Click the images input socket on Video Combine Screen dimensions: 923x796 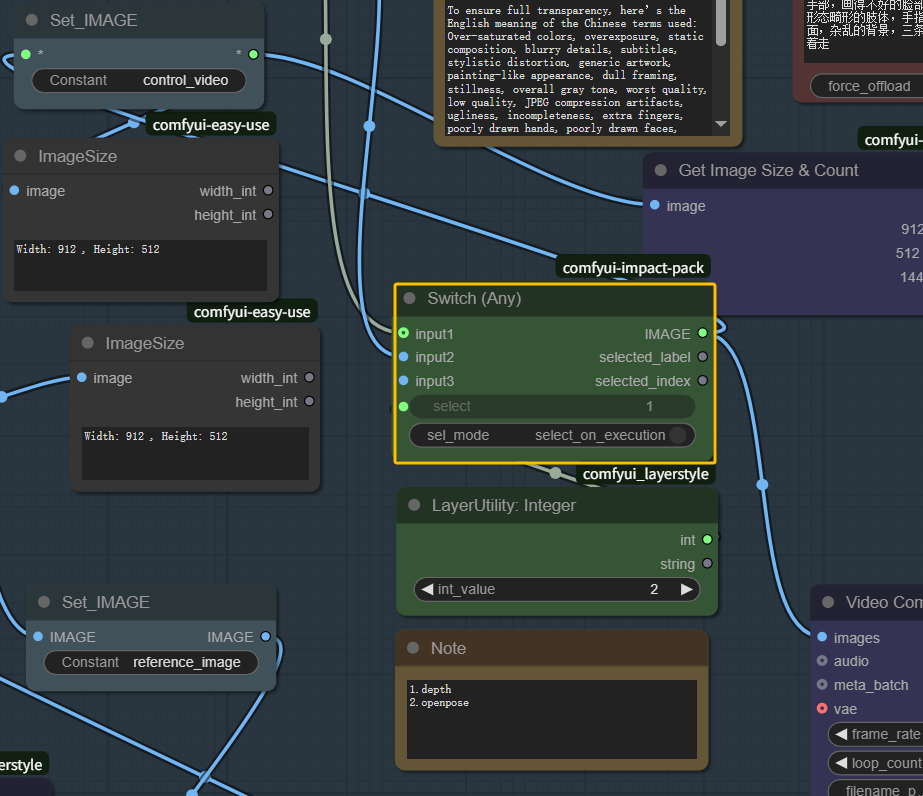click(x=822, y=637)
